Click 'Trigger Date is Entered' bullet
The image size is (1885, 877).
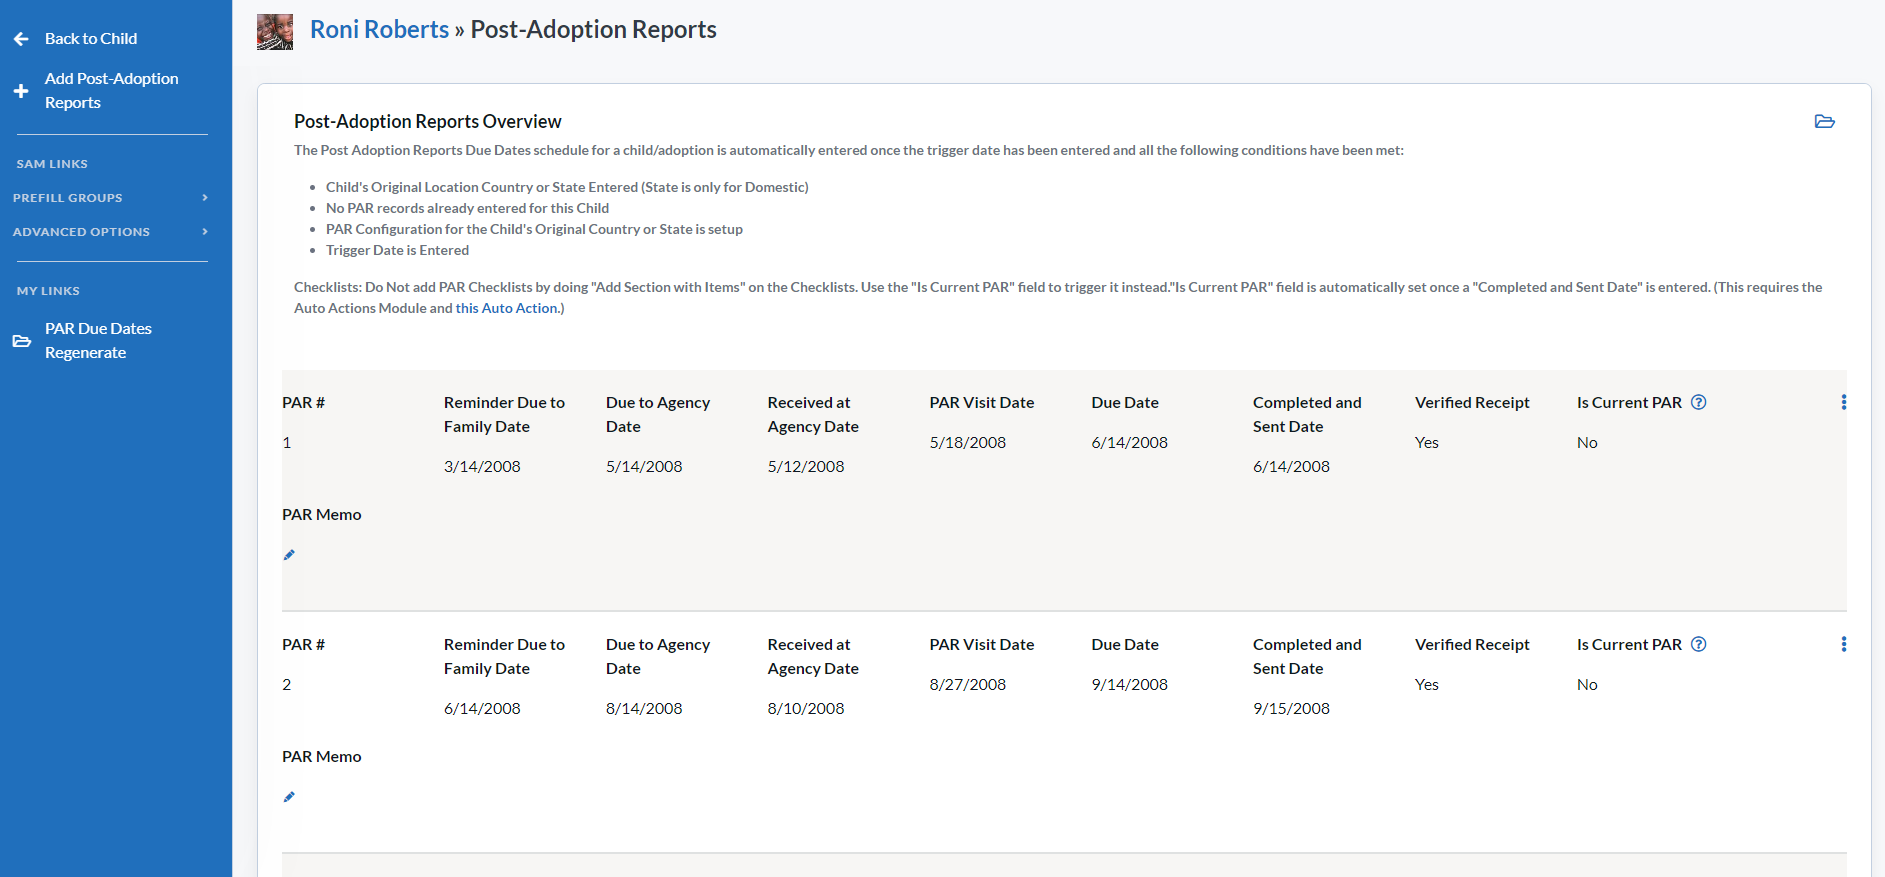(397, 251)
